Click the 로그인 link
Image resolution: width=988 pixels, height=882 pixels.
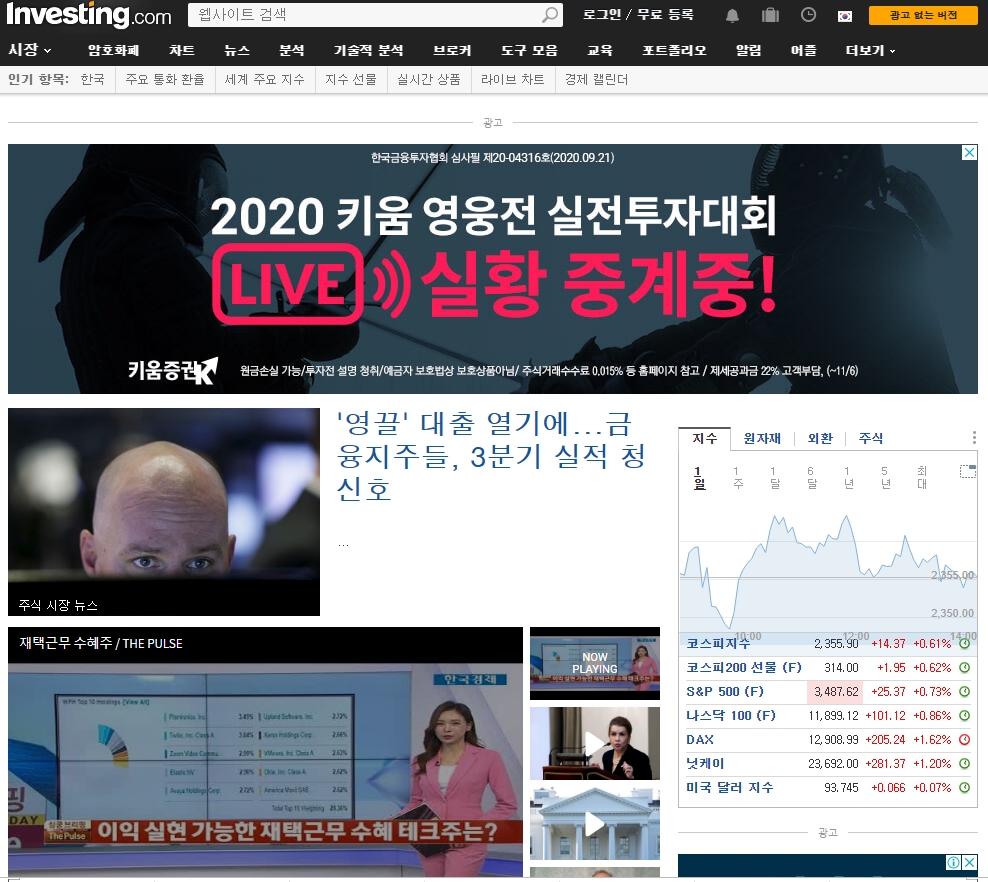point(602,14)
